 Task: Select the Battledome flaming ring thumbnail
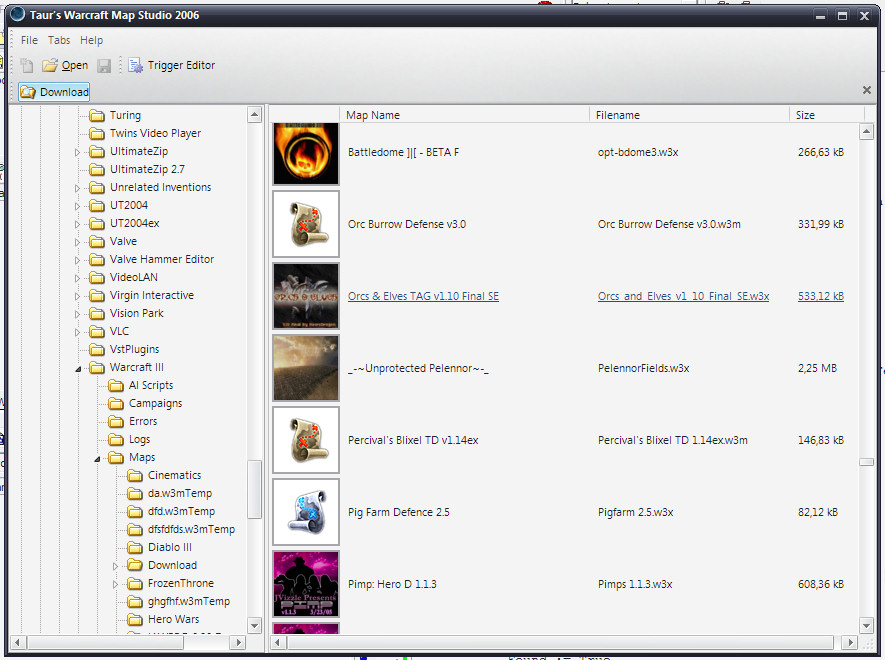306,154
